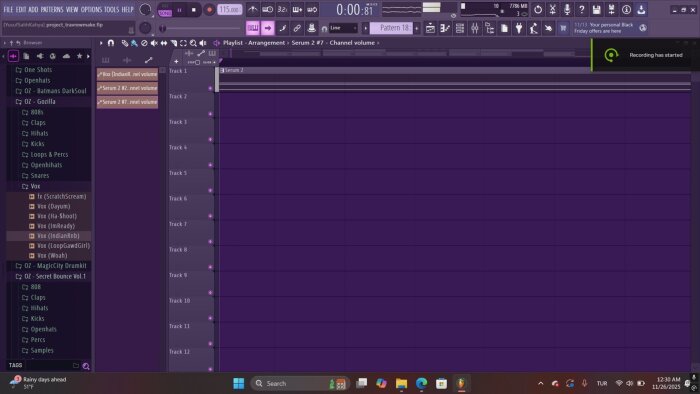Open the Channel rack icon

tap(460, 28)
